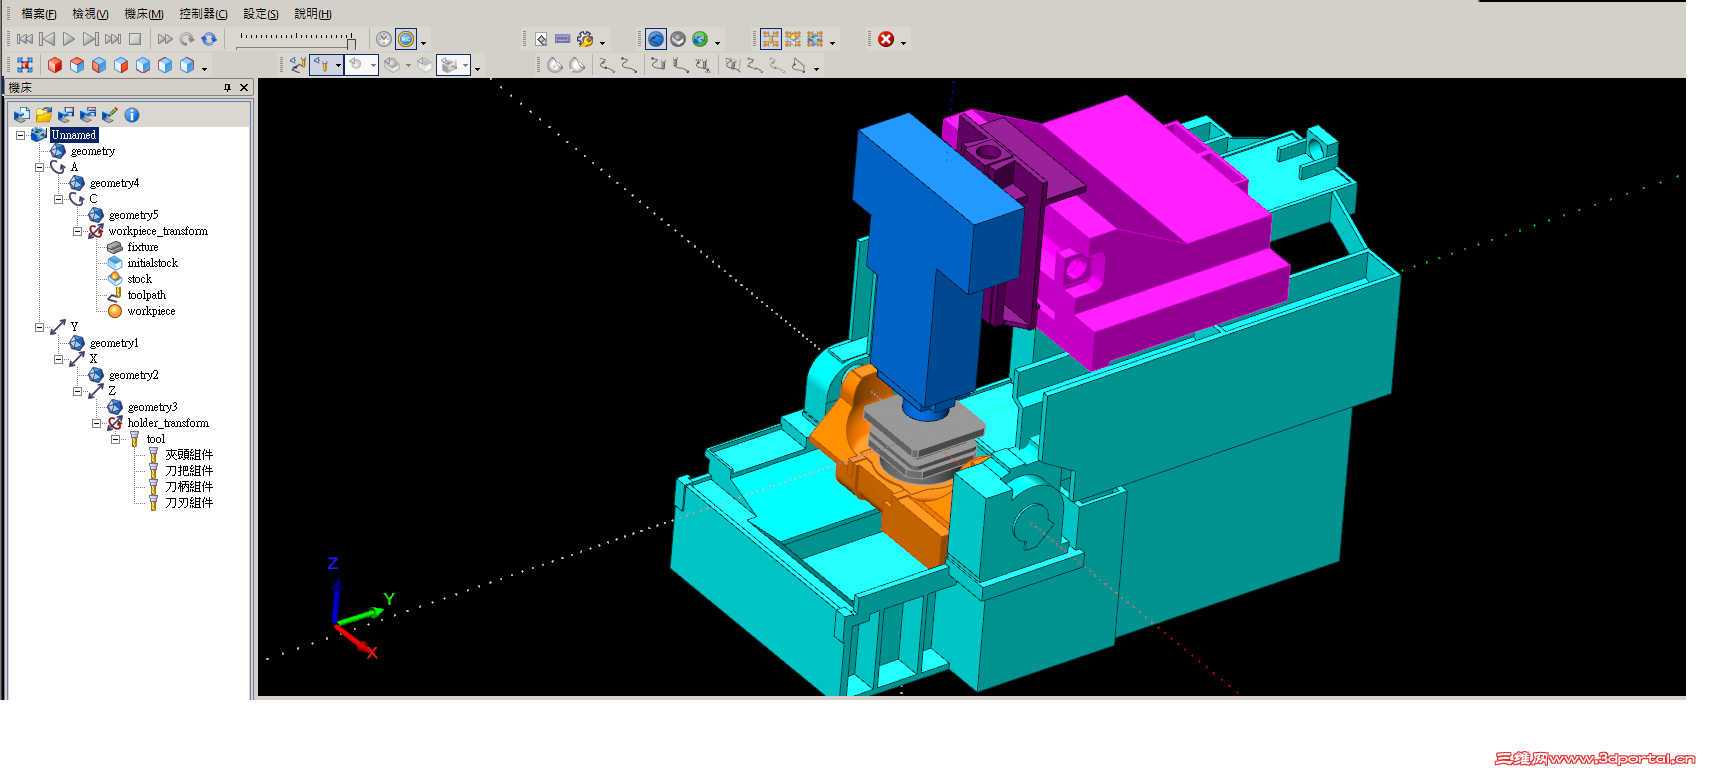Collapse the Unnamed root tree node
The width and height of the screenshot is (1715, 772).
click(x=20, y=135)
